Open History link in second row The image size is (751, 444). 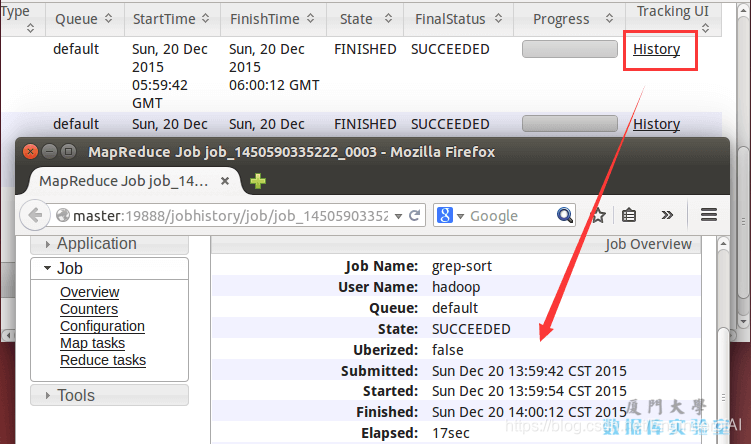(656, 124)
